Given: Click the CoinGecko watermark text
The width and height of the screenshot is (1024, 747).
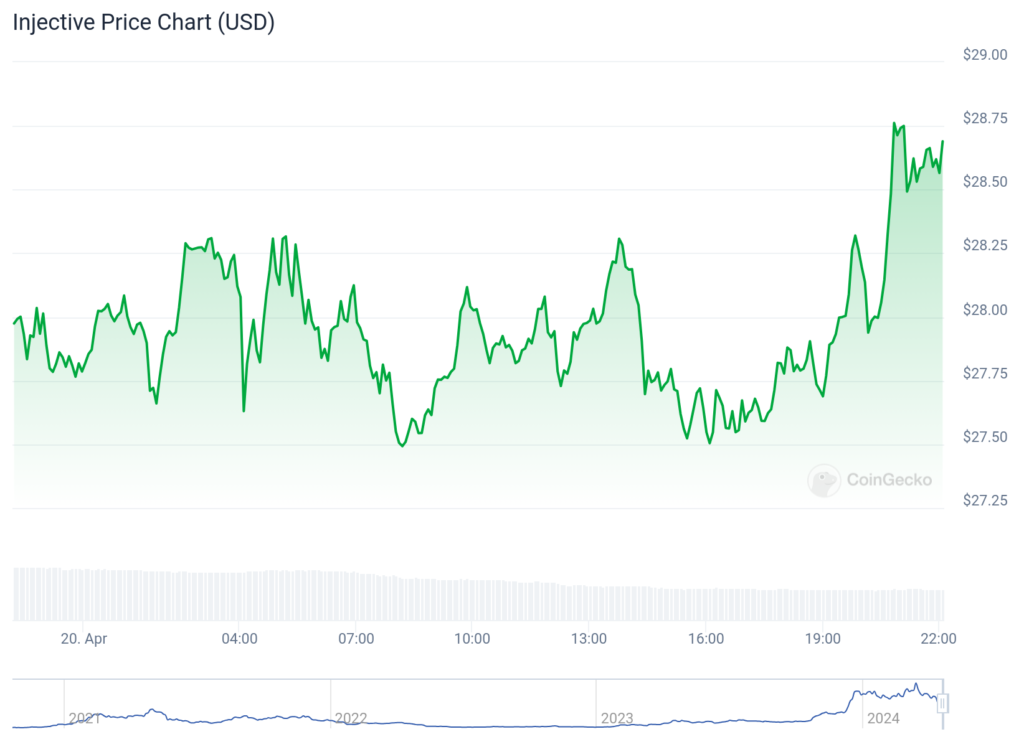Looking at the screenshot, I should [889, 480].
